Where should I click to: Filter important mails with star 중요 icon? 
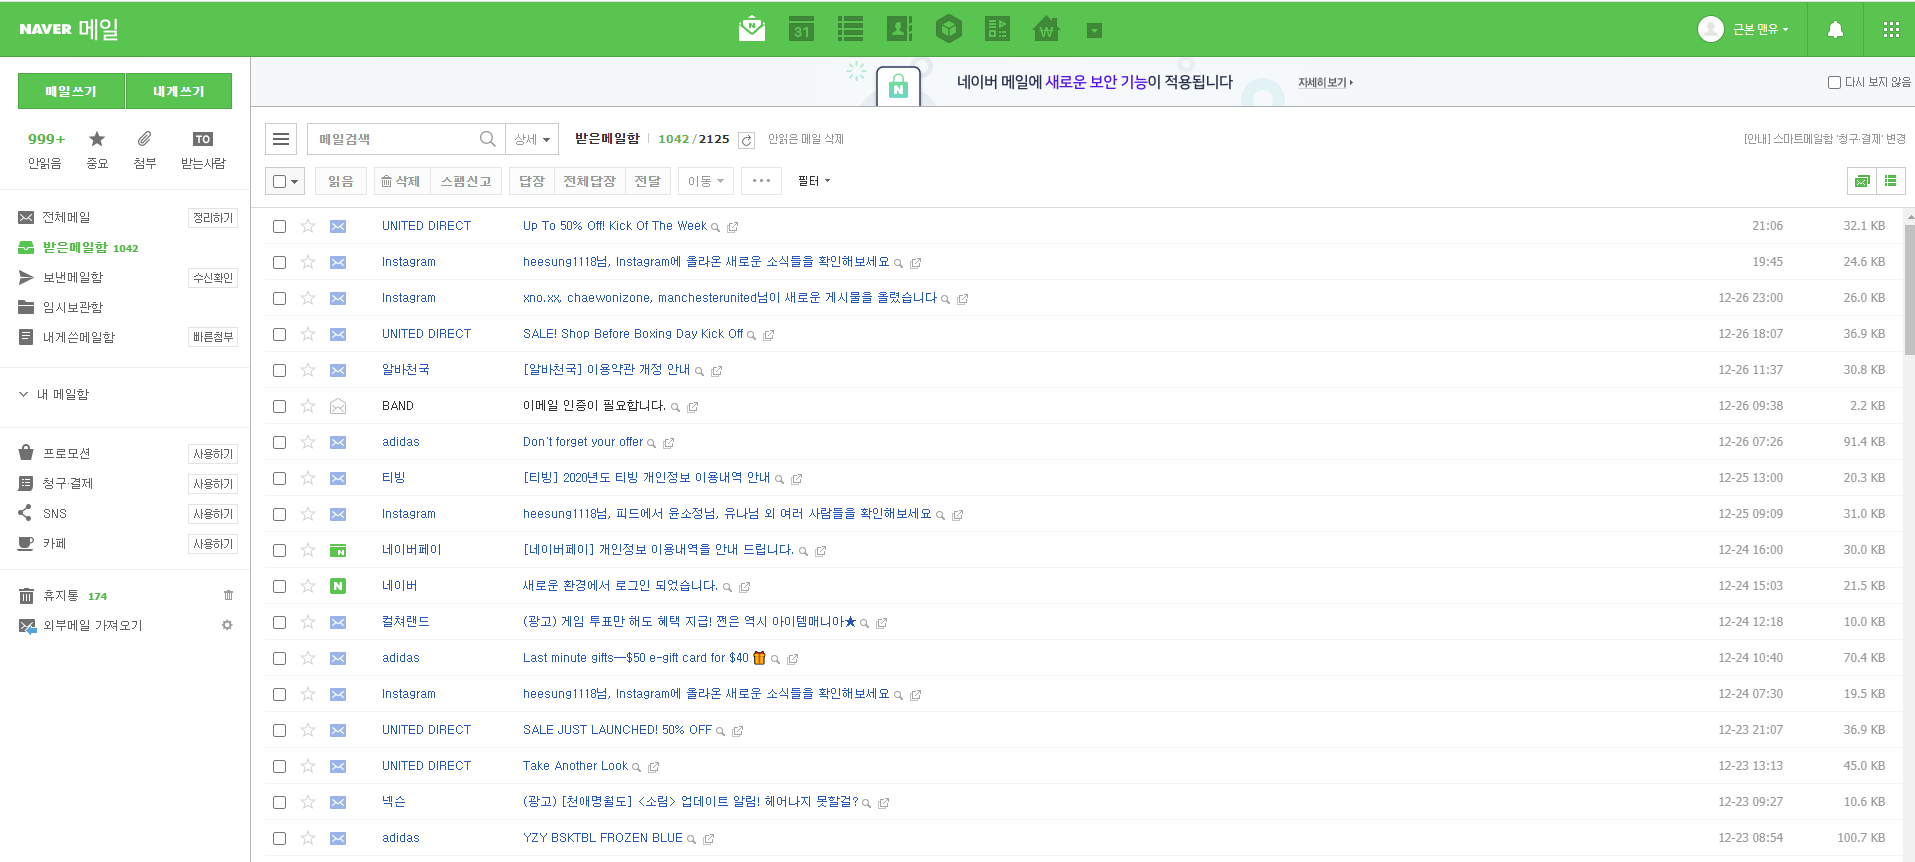click(x=97, y=150)
